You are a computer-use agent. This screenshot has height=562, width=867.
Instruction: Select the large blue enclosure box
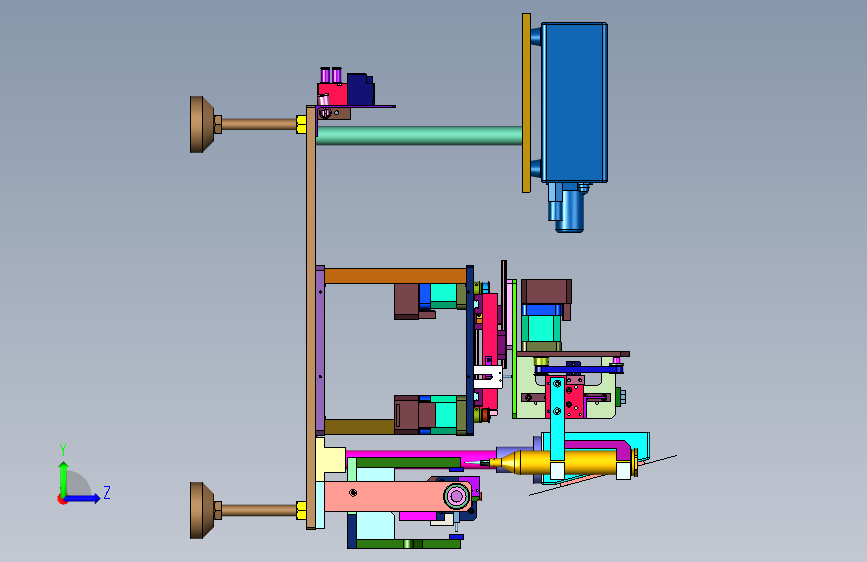point(574,102)
